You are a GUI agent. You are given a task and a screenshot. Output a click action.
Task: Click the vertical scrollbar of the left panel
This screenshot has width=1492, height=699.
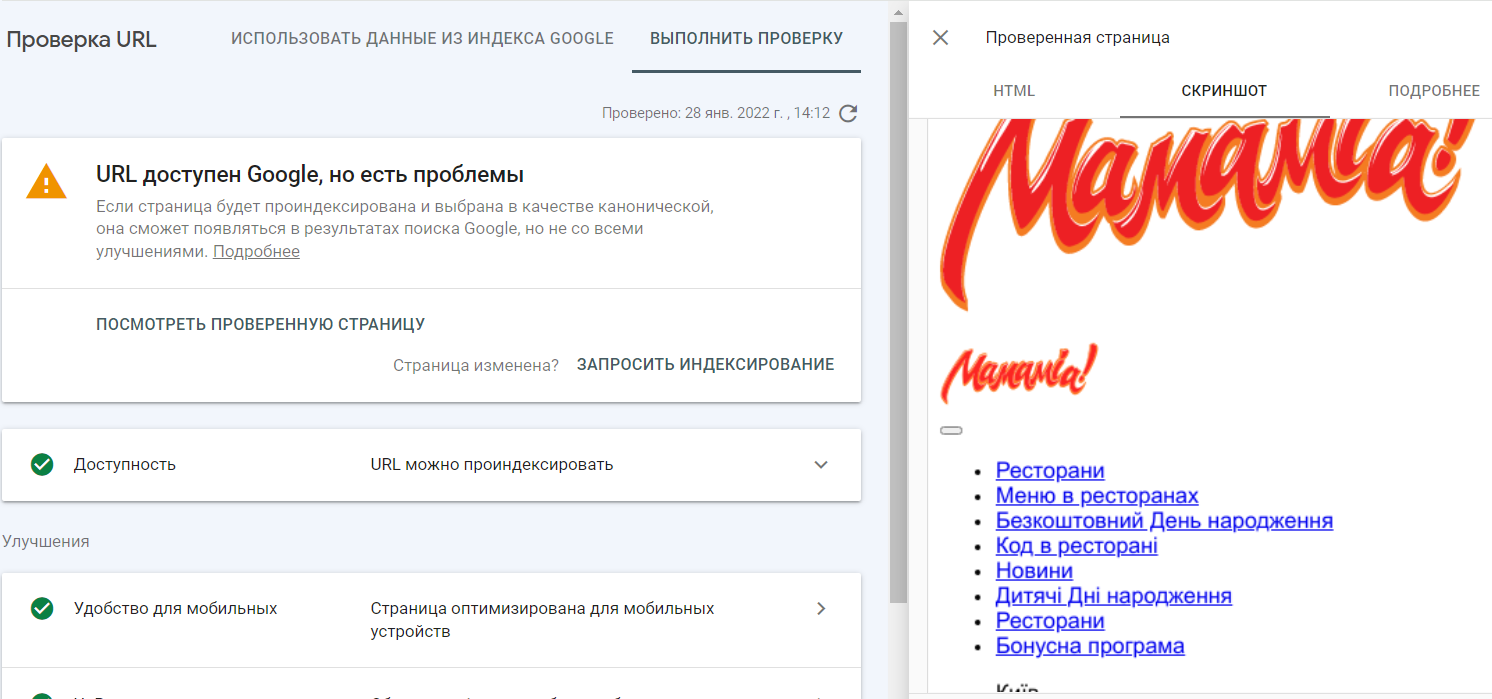click(898, 300)
